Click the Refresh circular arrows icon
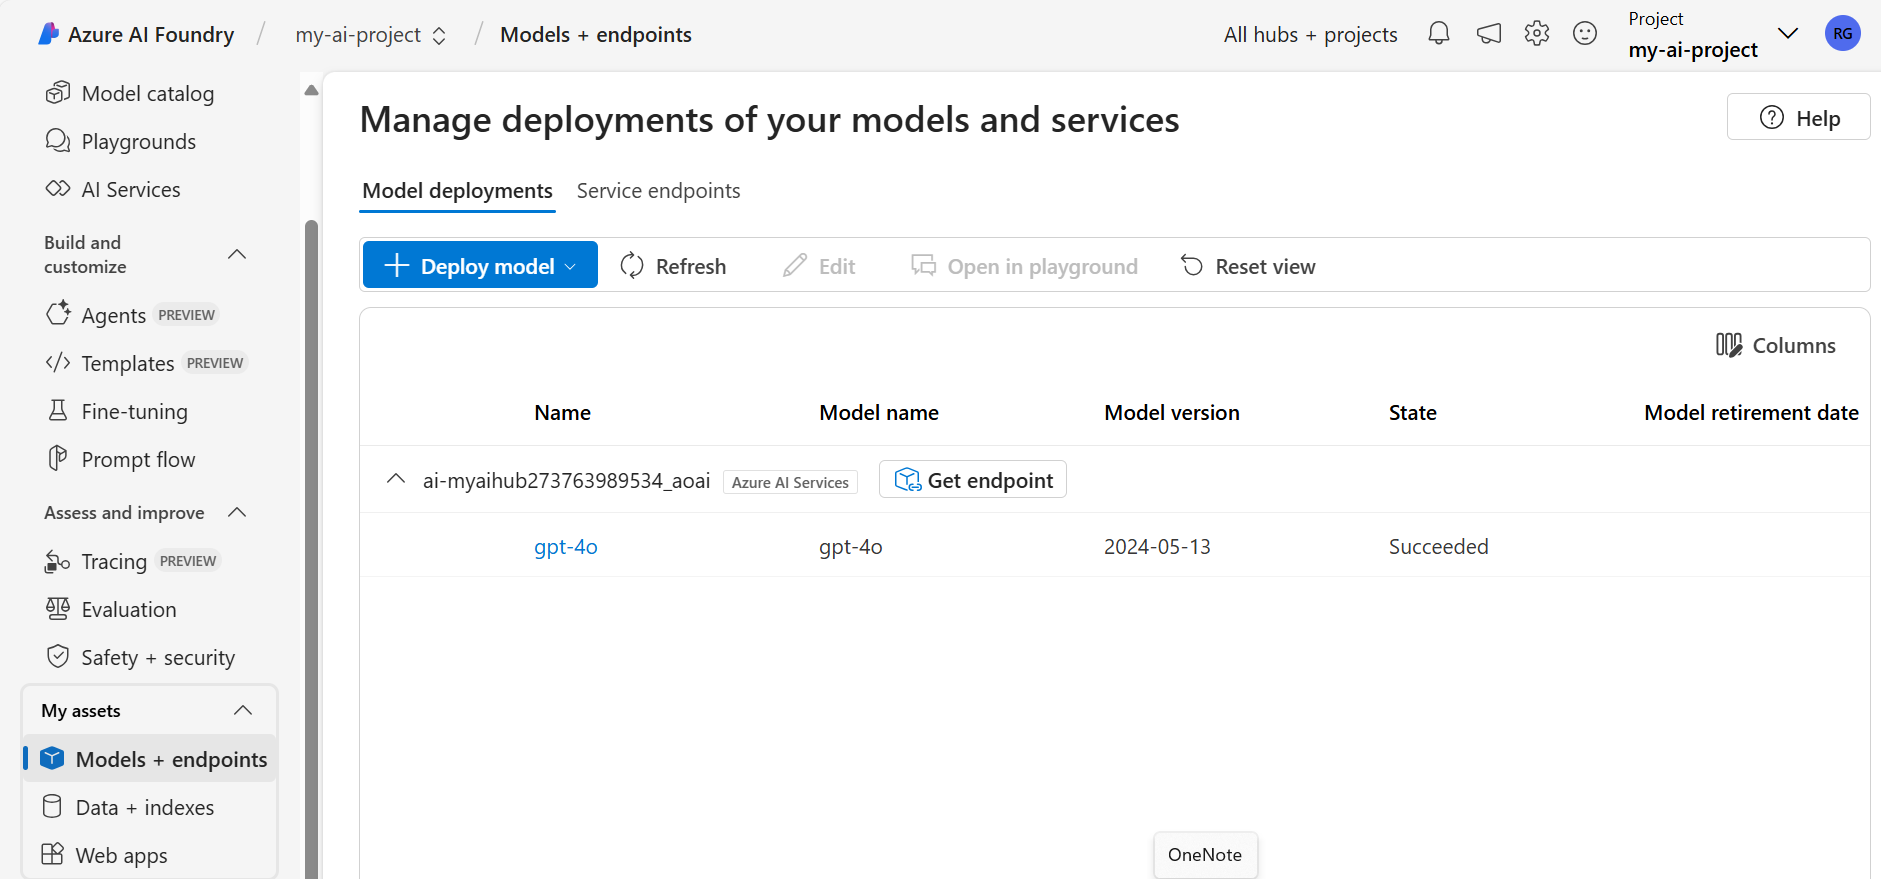The width and height of the screenshot is (1881, 879). tap(632, 265)
